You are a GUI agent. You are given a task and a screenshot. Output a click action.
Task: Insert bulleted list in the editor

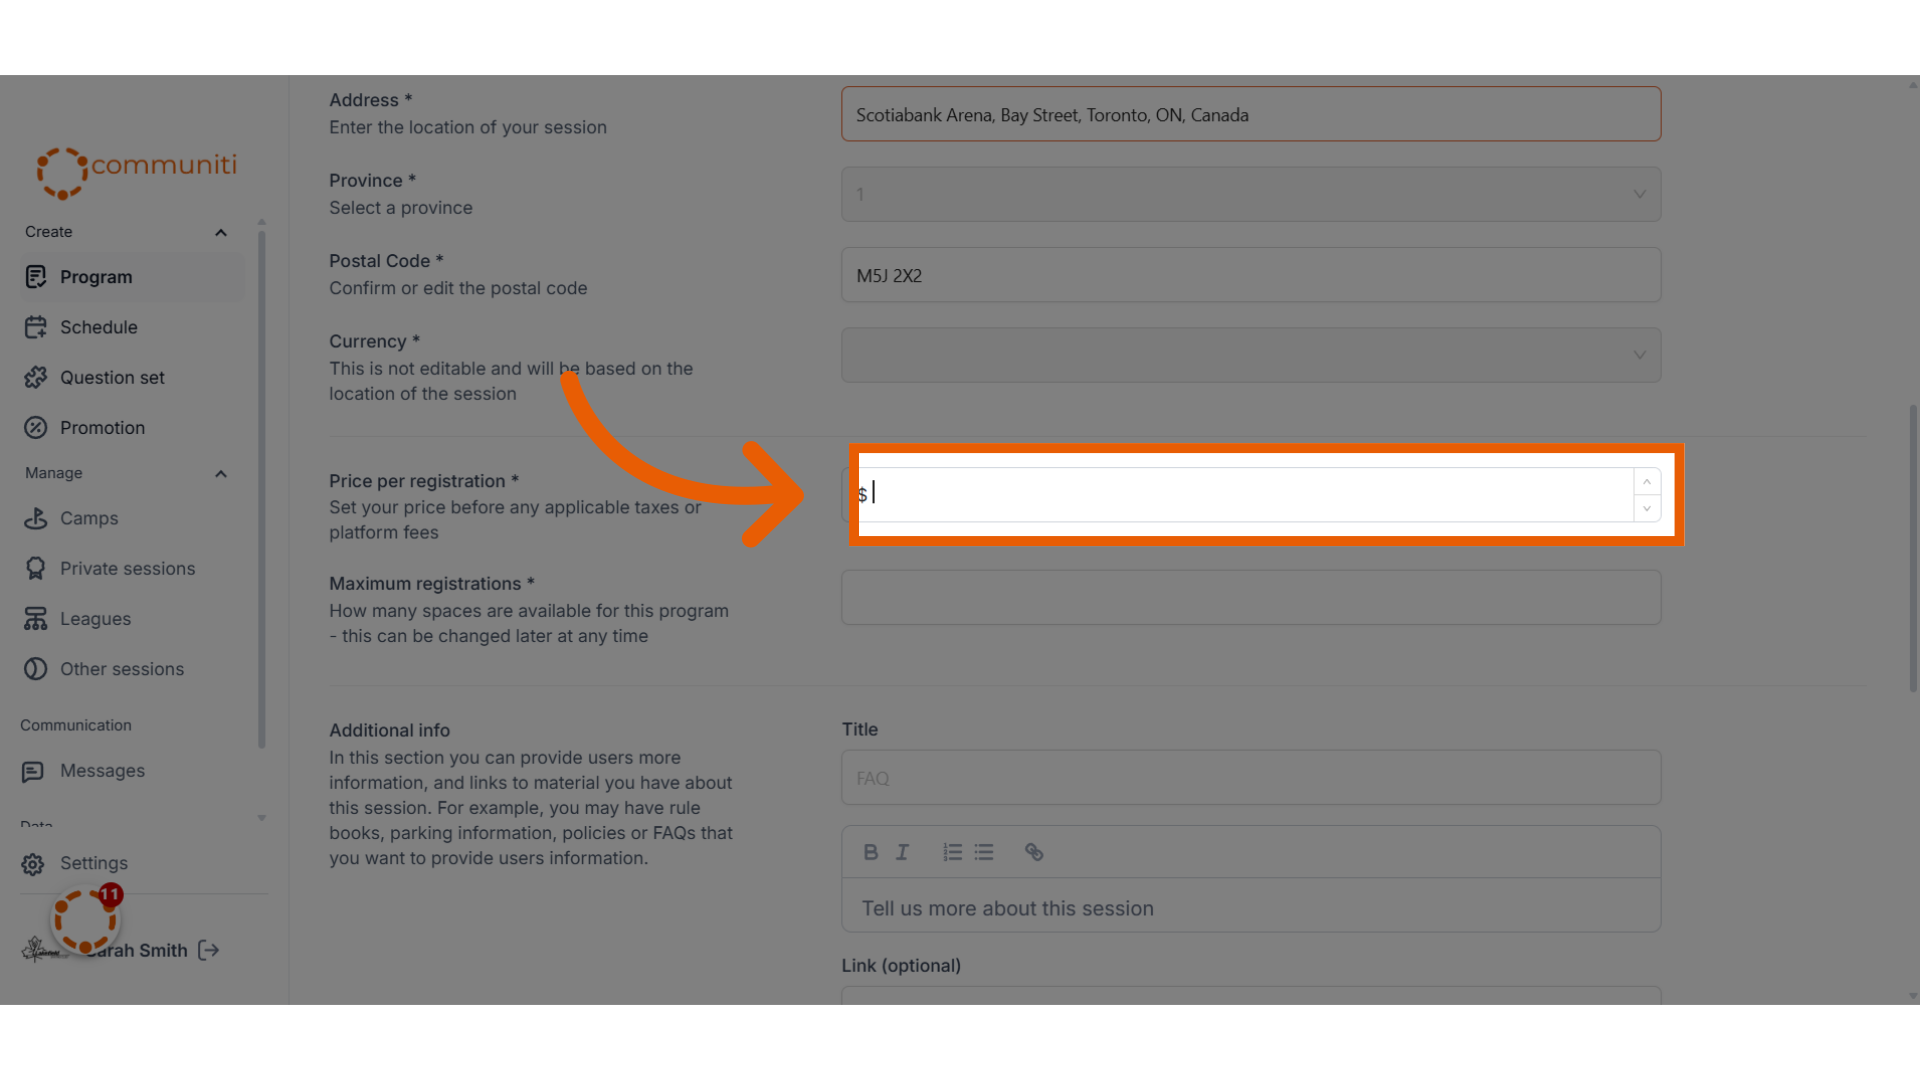tap(984, 852)
